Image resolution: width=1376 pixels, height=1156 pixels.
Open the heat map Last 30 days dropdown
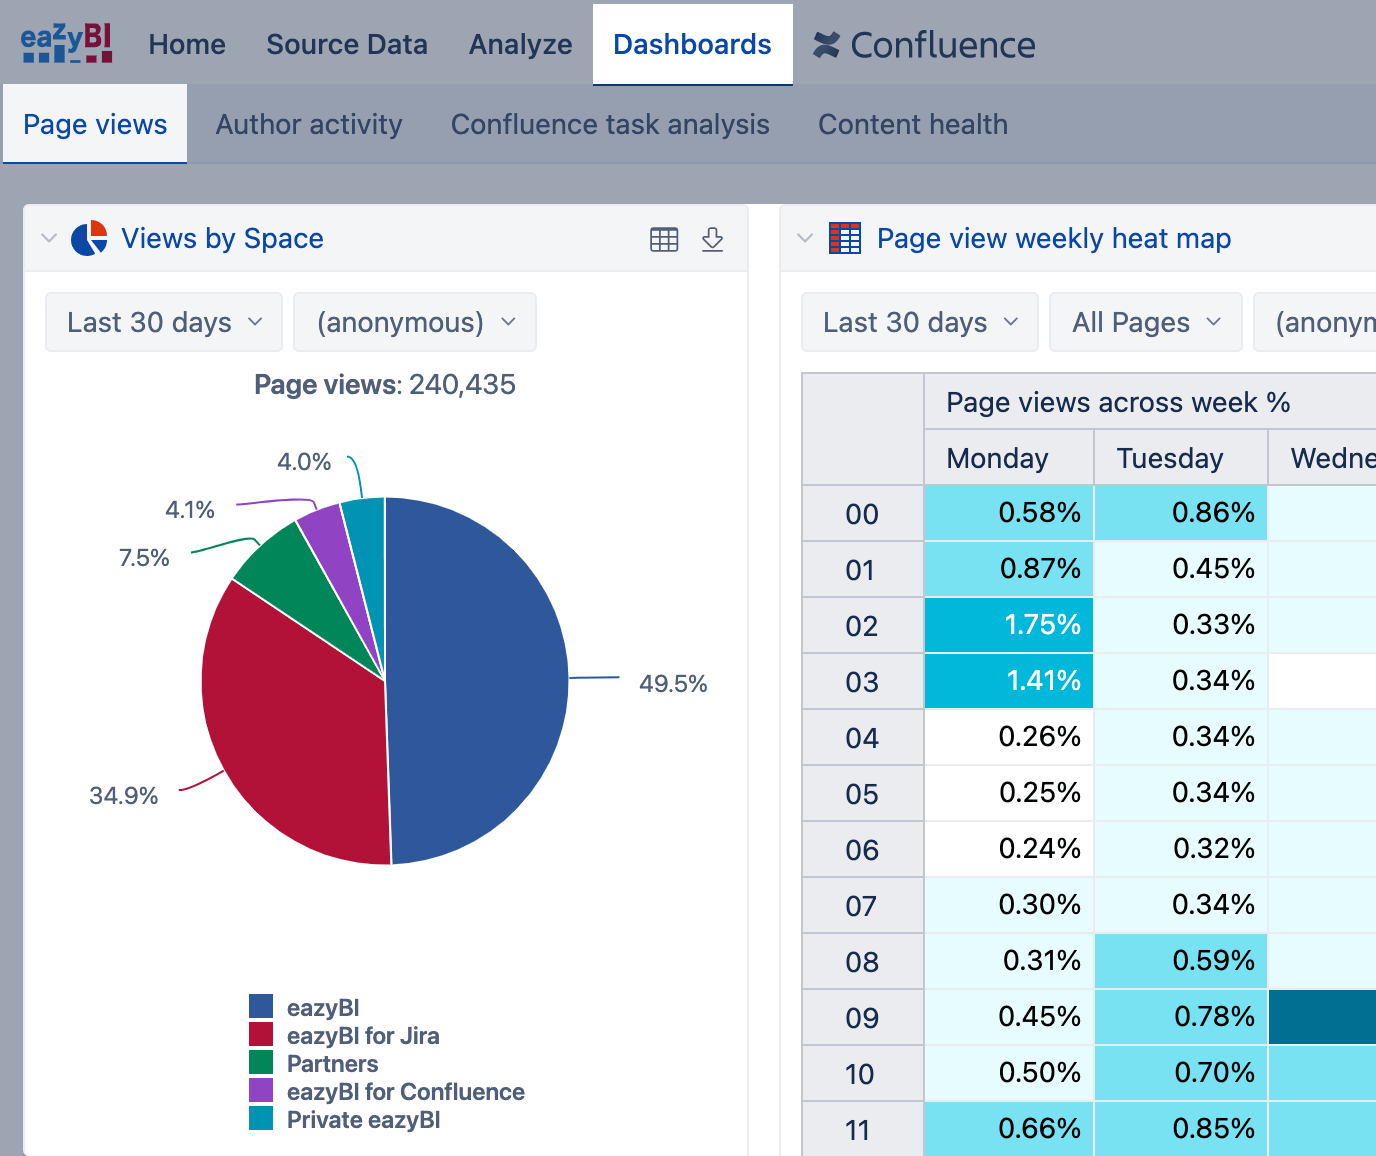919,323
